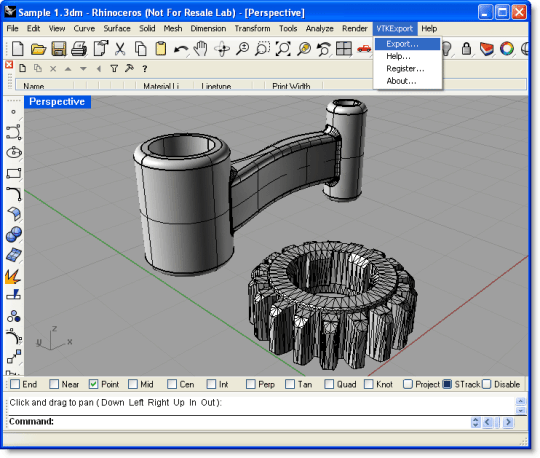The image size is (540, 458).
Task: Click the Zoom extents icon
Action: (x=283, y=49)
